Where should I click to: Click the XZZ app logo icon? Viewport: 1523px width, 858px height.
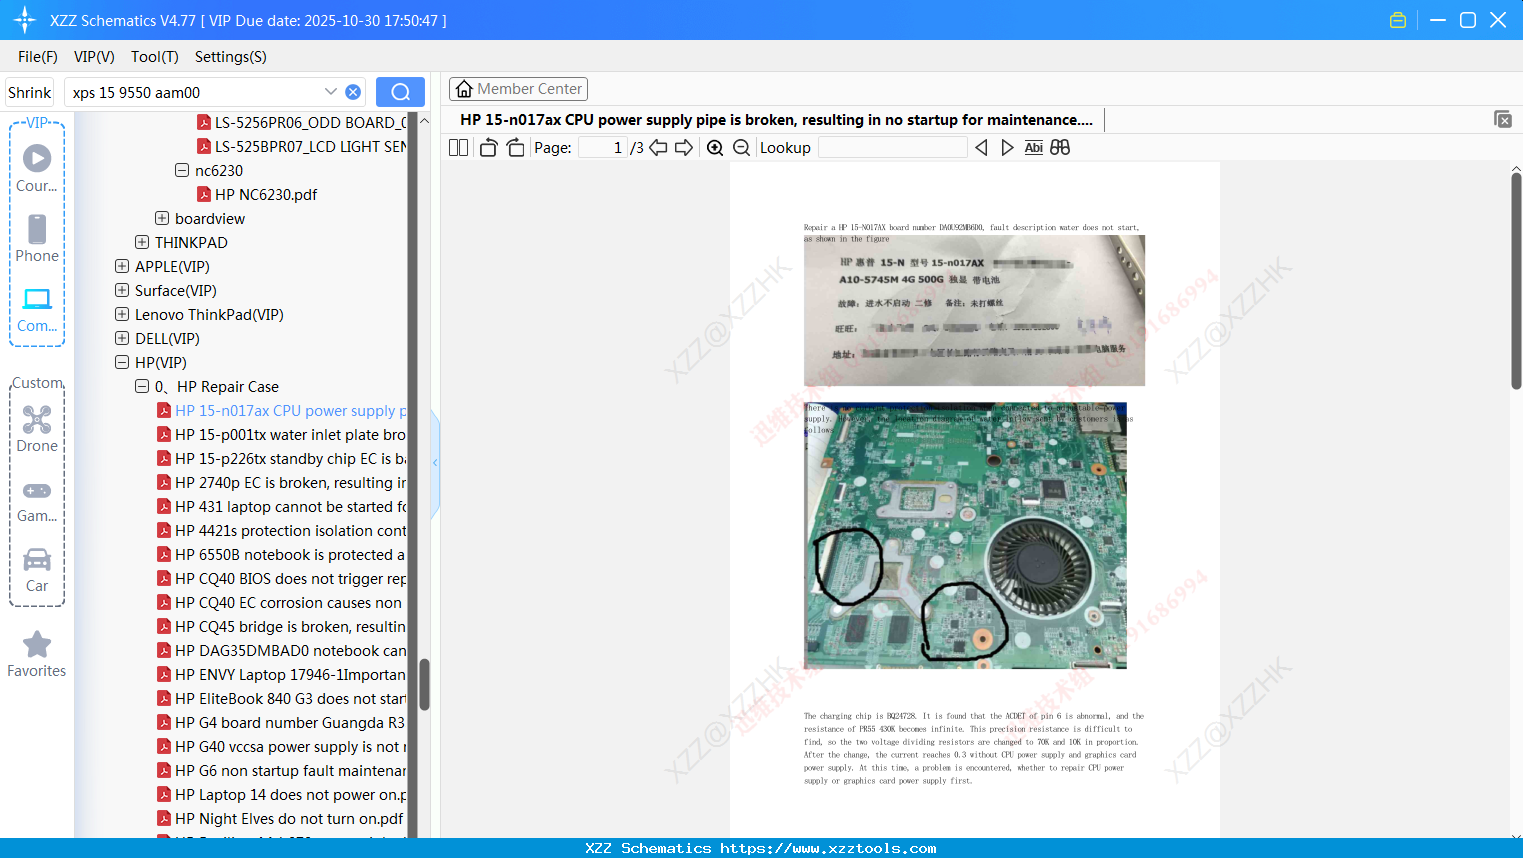click(x=25, y=20)
